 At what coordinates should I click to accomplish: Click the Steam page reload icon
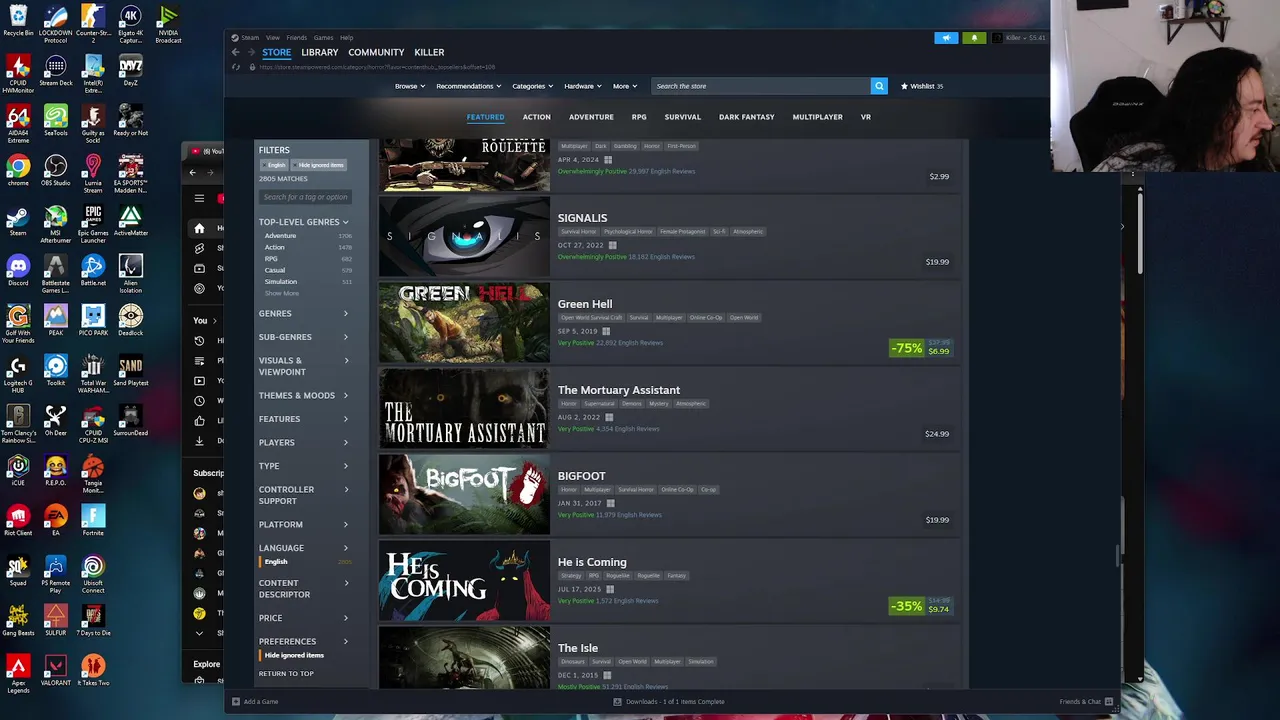point(236,67)
